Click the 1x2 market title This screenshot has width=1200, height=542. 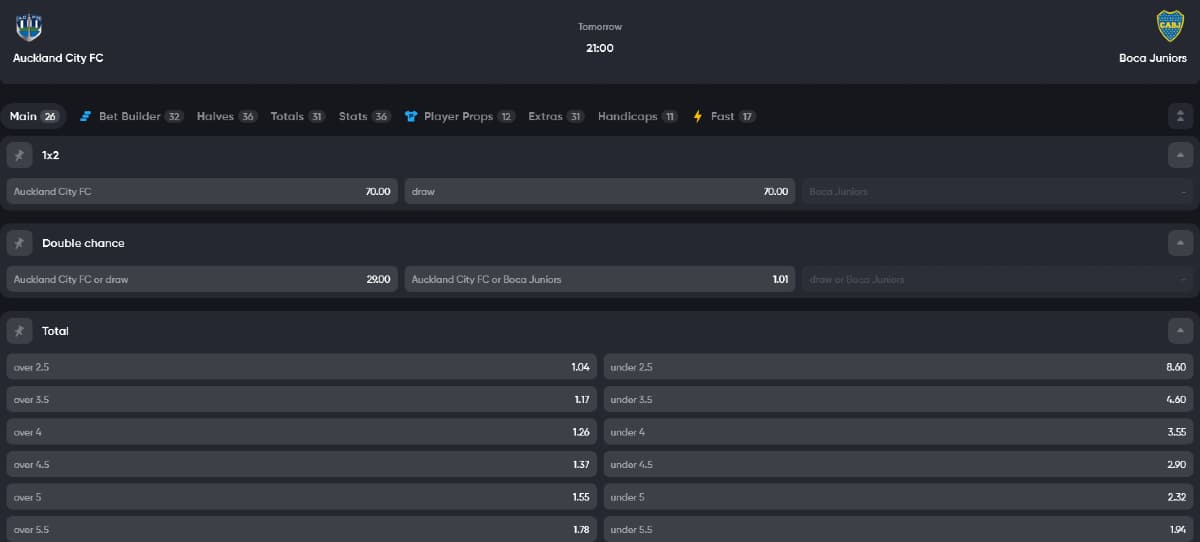coord(50,155)
